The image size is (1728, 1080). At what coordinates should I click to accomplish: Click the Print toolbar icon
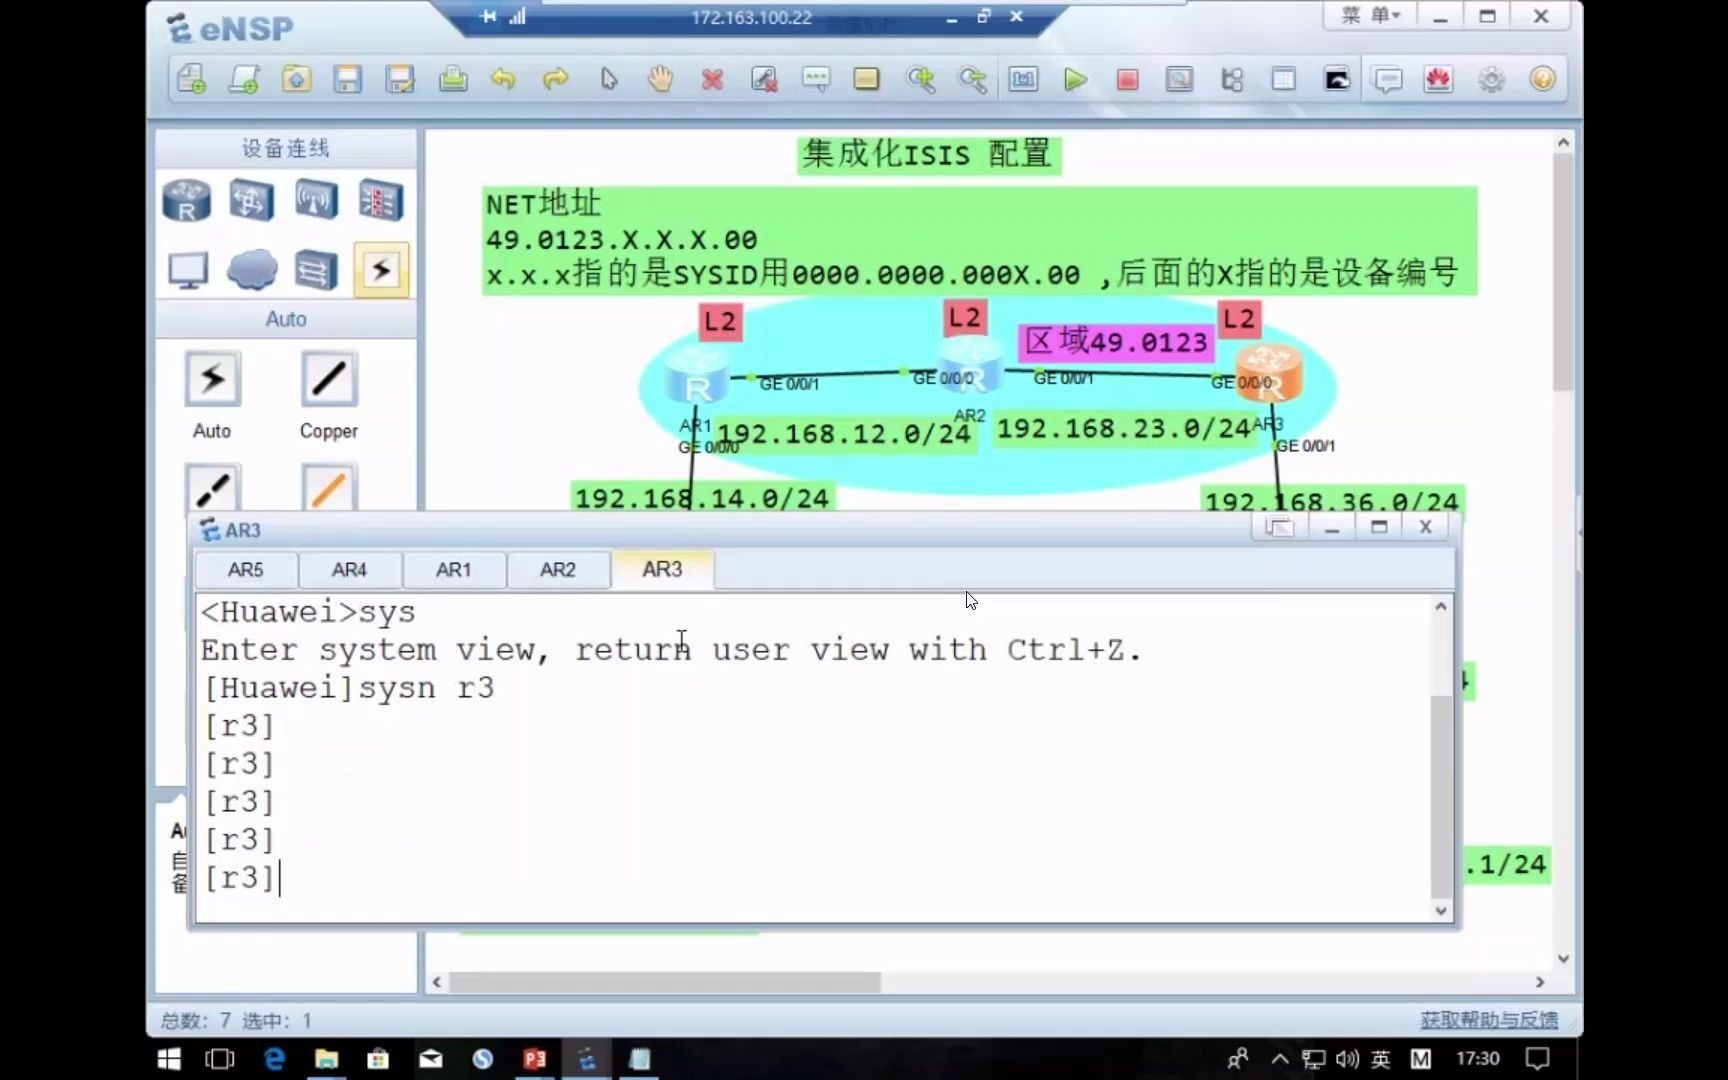click(x=453, y=79)
